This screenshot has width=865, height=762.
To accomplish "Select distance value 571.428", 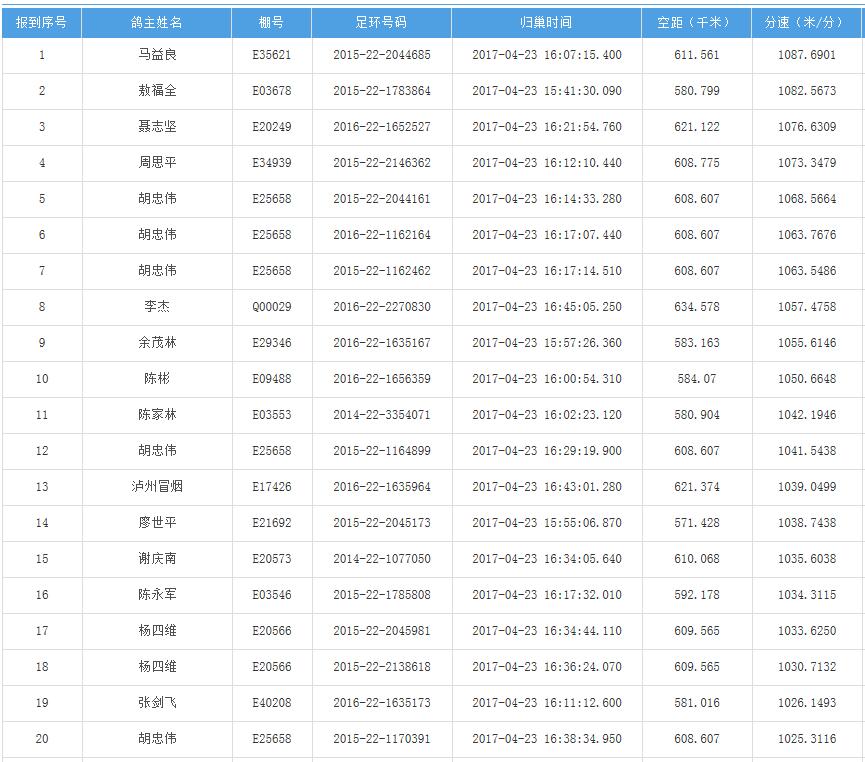I will [x=696, y=523].
